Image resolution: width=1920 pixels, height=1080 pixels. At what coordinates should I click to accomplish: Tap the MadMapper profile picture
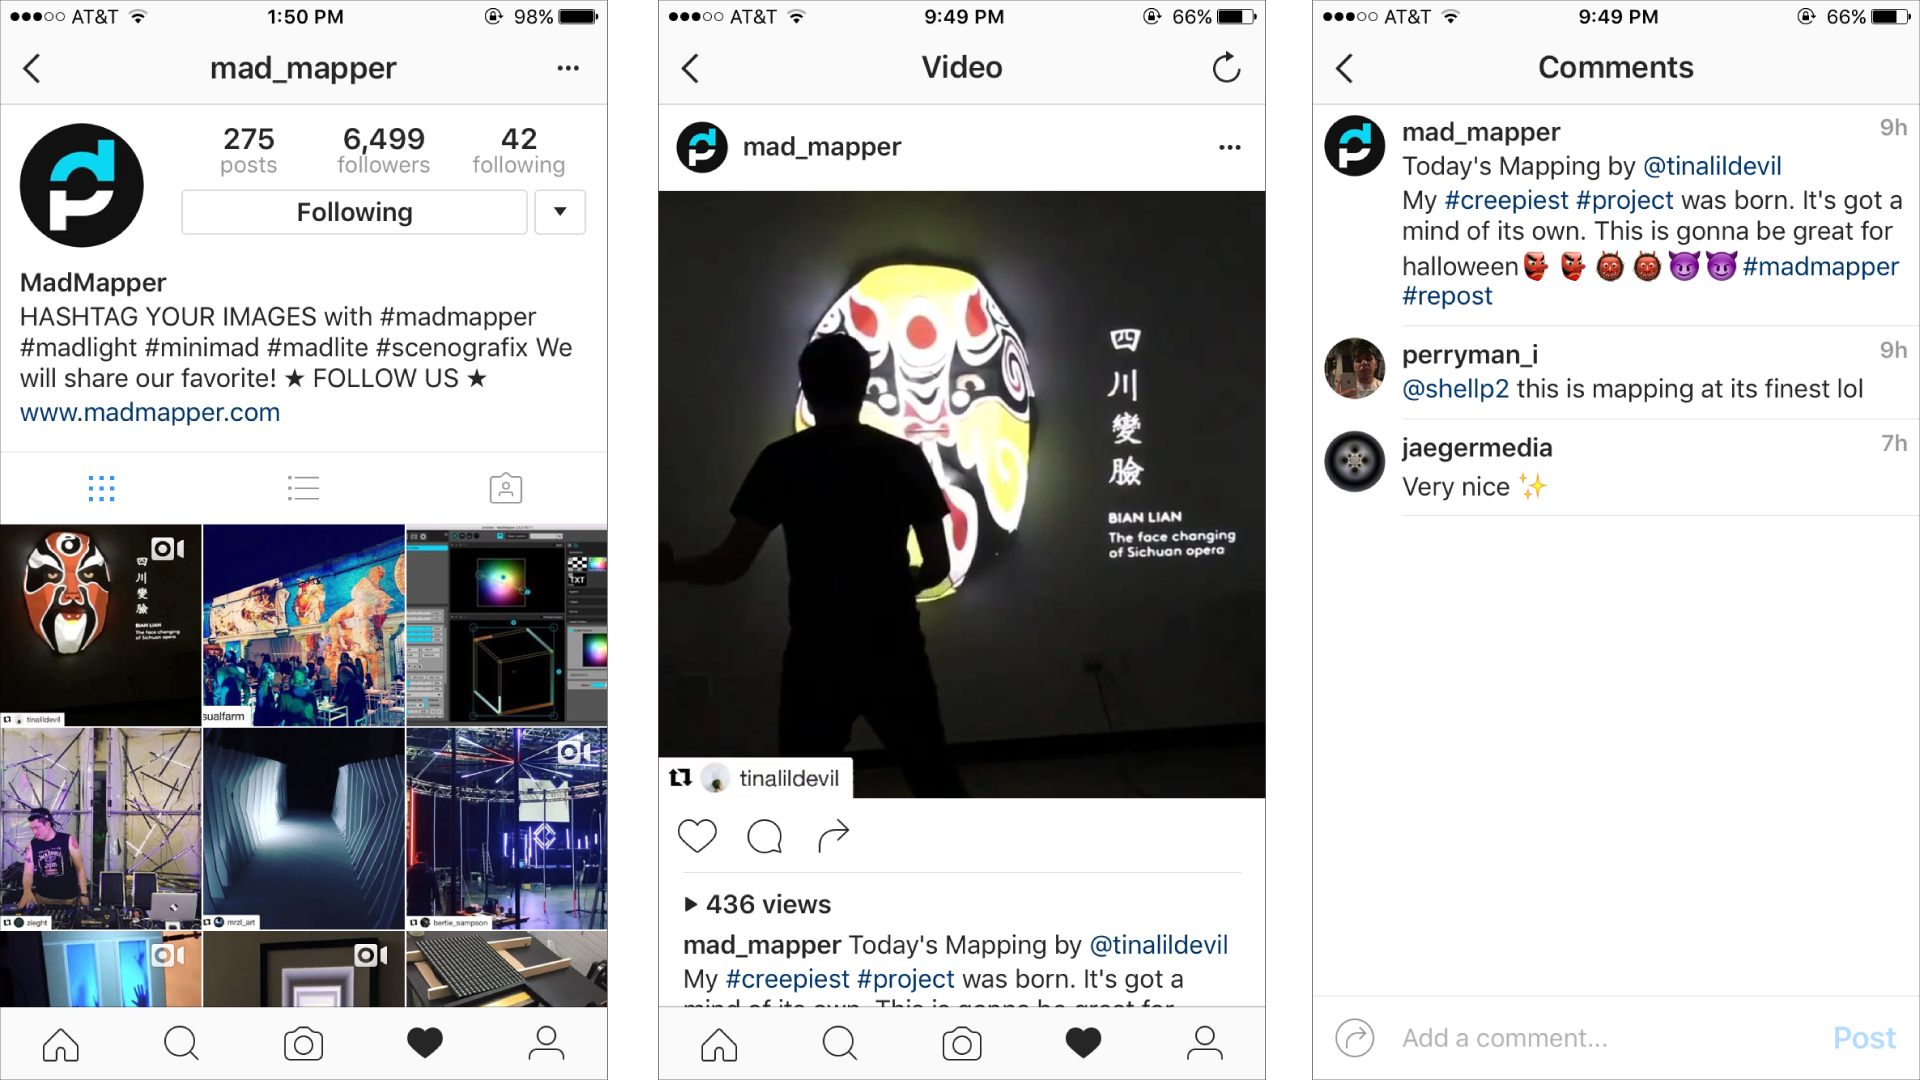82,185
